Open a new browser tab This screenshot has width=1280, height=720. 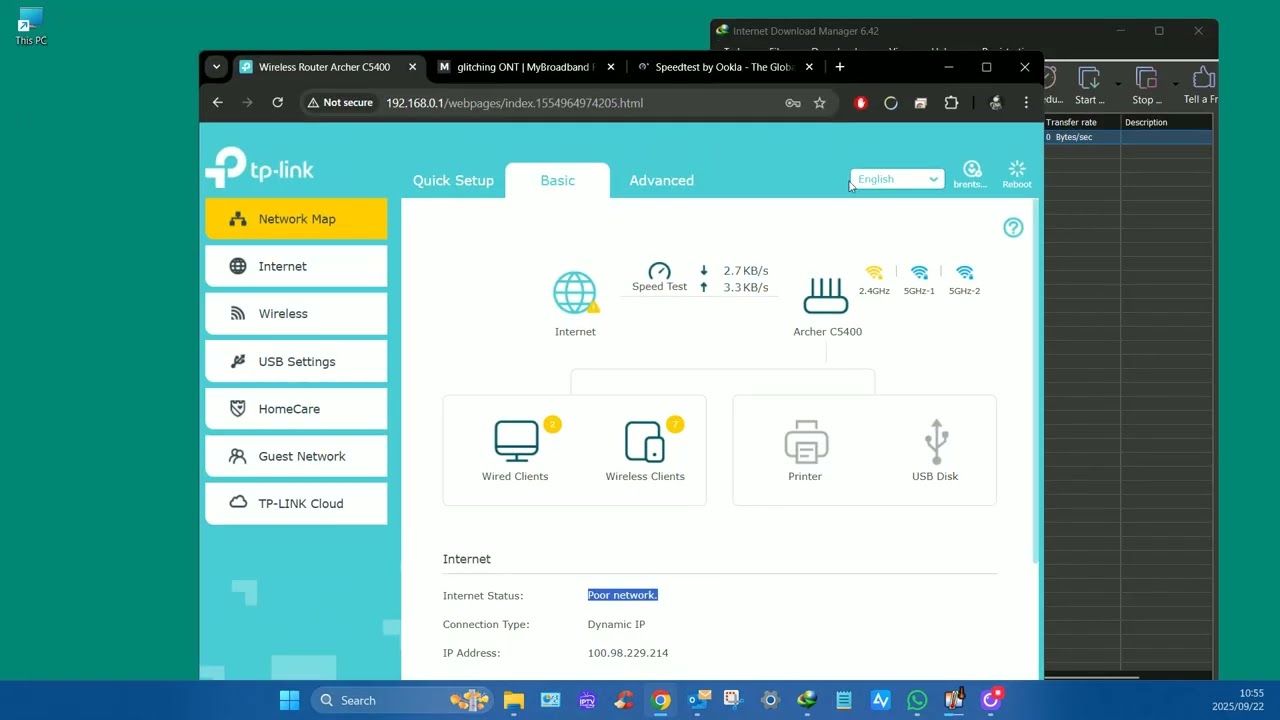pos(840,67)
